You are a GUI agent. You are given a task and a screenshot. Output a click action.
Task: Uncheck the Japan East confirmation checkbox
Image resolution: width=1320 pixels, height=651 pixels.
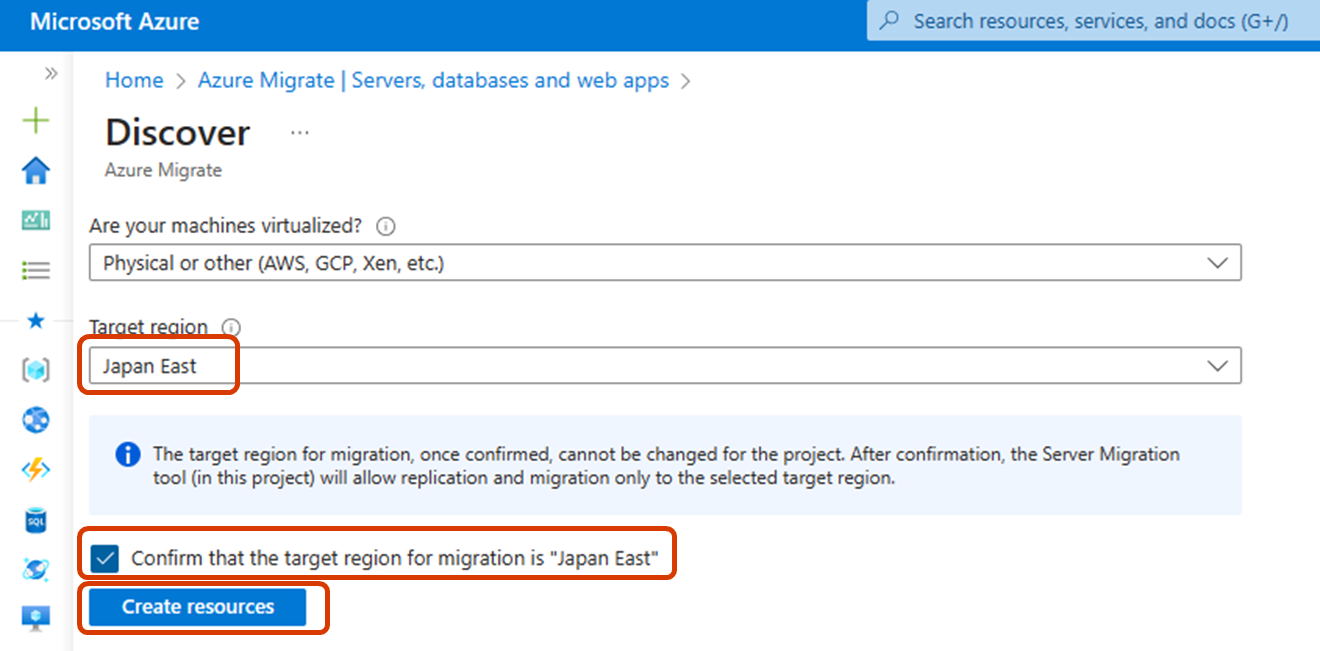click(x=104, y=558)
